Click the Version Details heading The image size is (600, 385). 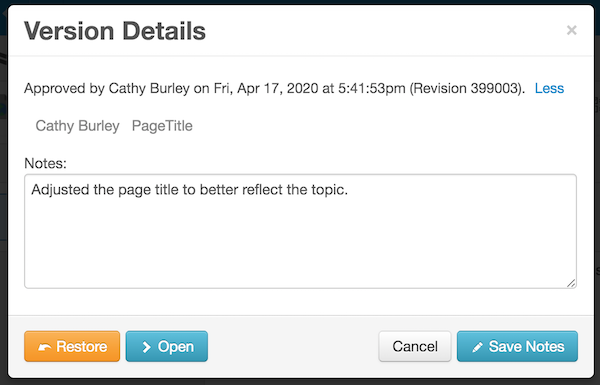point(115,31)
